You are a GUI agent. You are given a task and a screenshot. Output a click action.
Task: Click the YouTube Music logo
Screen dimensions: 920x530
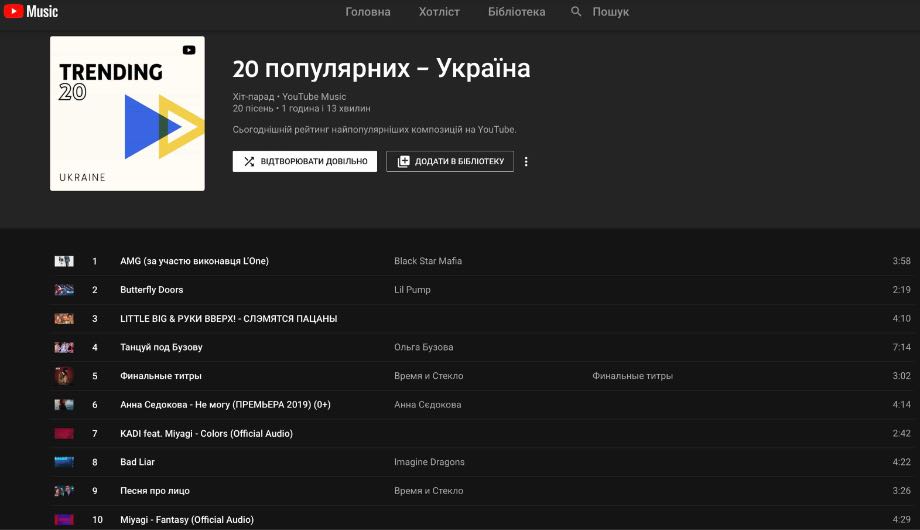click(x=30, y=12)
